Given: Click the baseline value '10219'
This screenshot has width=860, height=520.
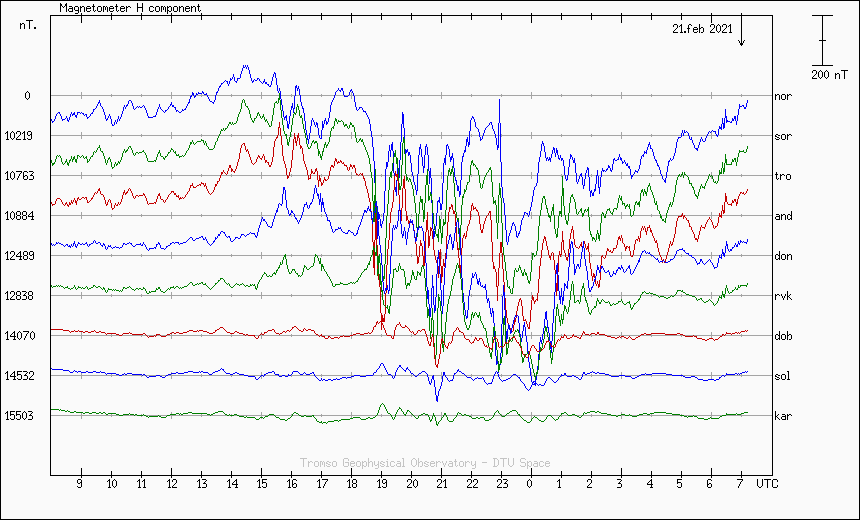Looking at the screenshot, I should tap(19, 135).
